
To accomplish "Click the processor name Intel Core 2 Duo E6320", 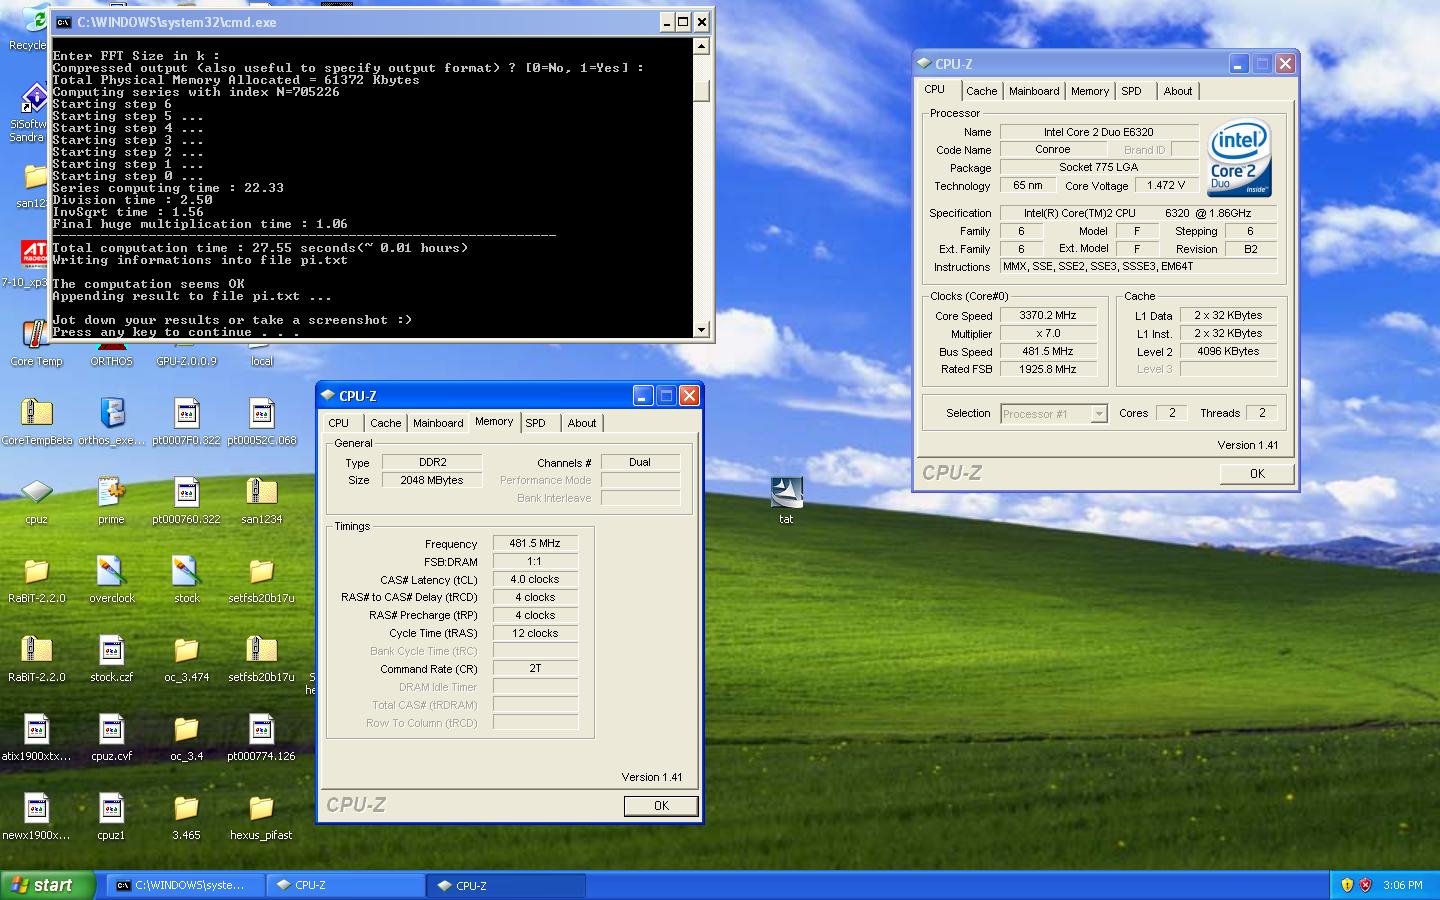I will click(1099, 132).
